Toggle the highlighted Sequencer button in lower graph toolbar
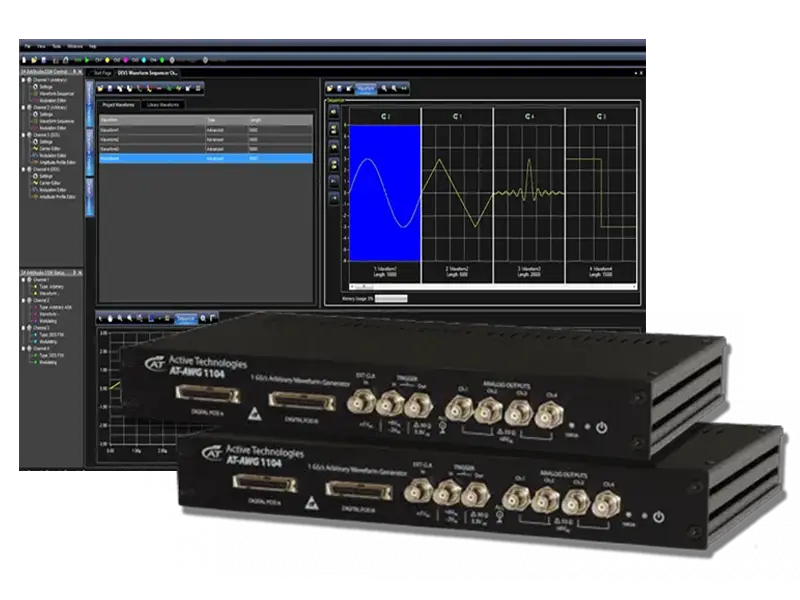This screenshot has width=800, height=600. pos(184,318)
